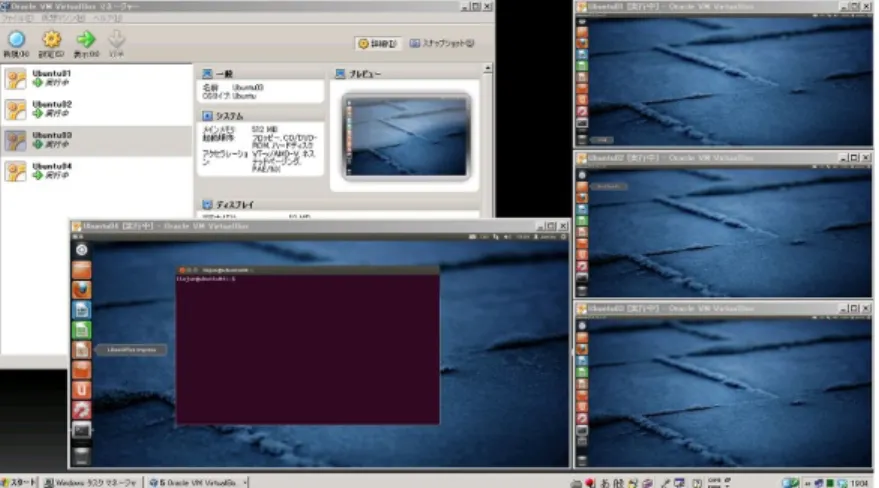Screen dimensions: 879x488
Task: Open System Settings in Ubuntu02 window launcher
Action: coord(582,266)
